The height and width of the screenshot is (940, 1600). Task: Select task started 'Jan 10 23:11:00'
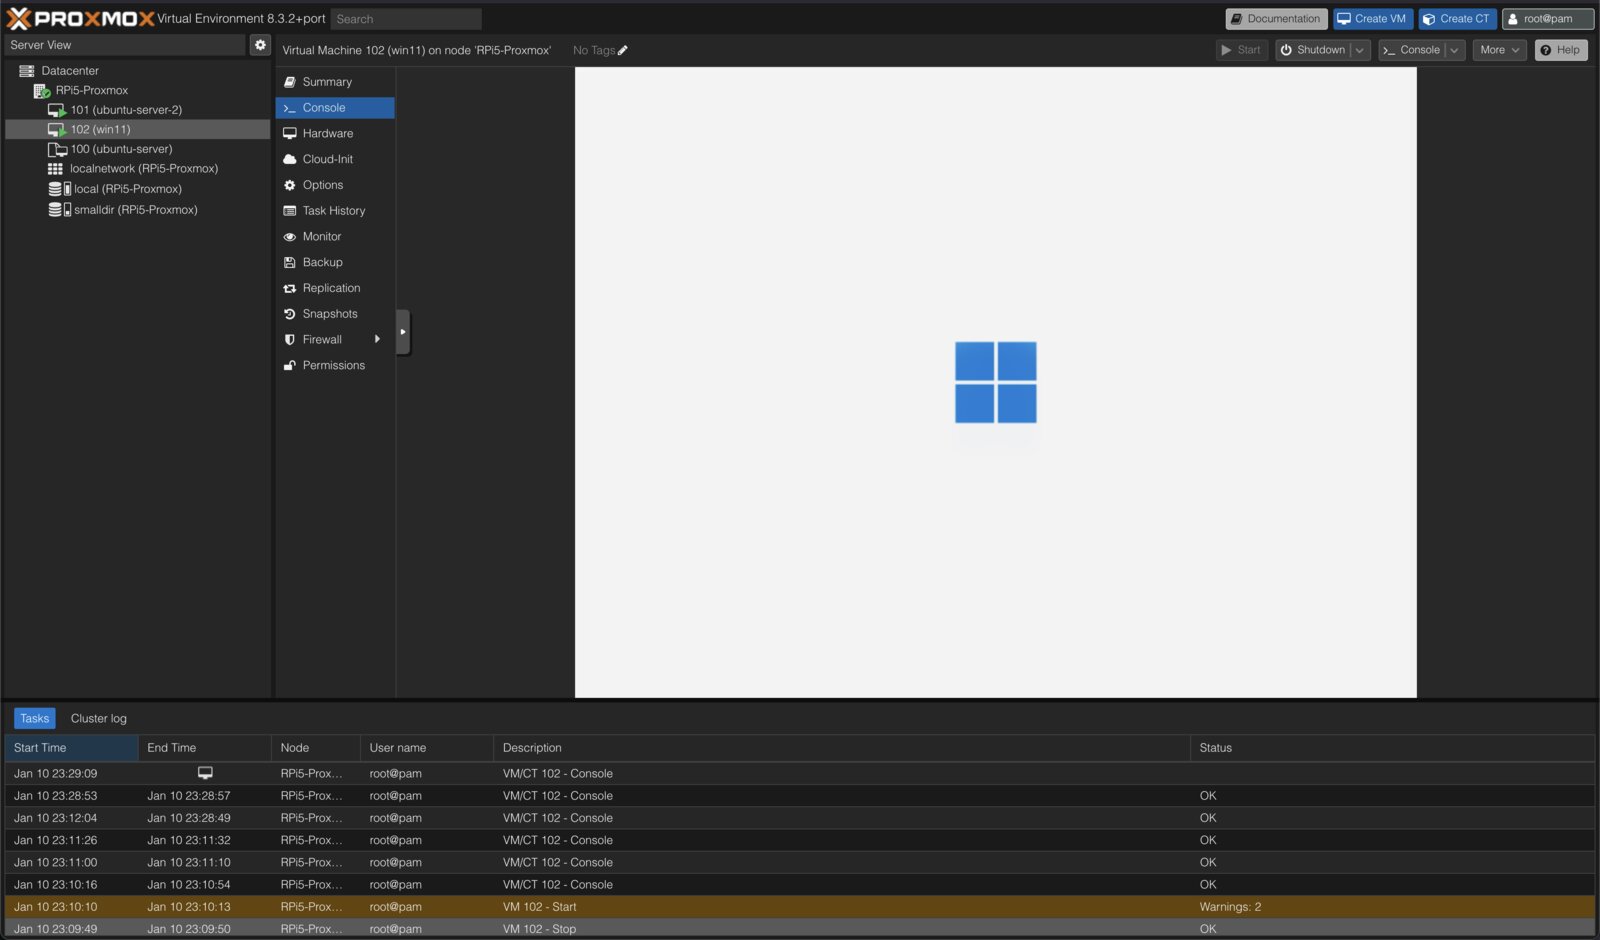[799, 862]
